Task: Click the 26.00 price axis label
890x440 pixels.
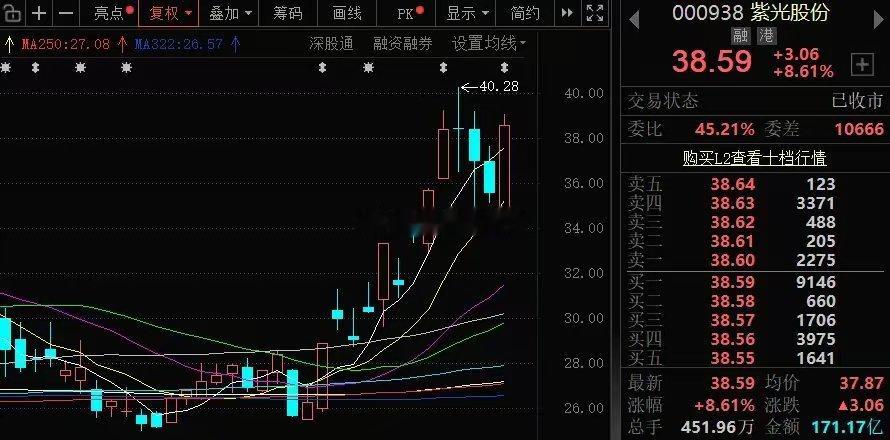Action: [x=584, y=408]
